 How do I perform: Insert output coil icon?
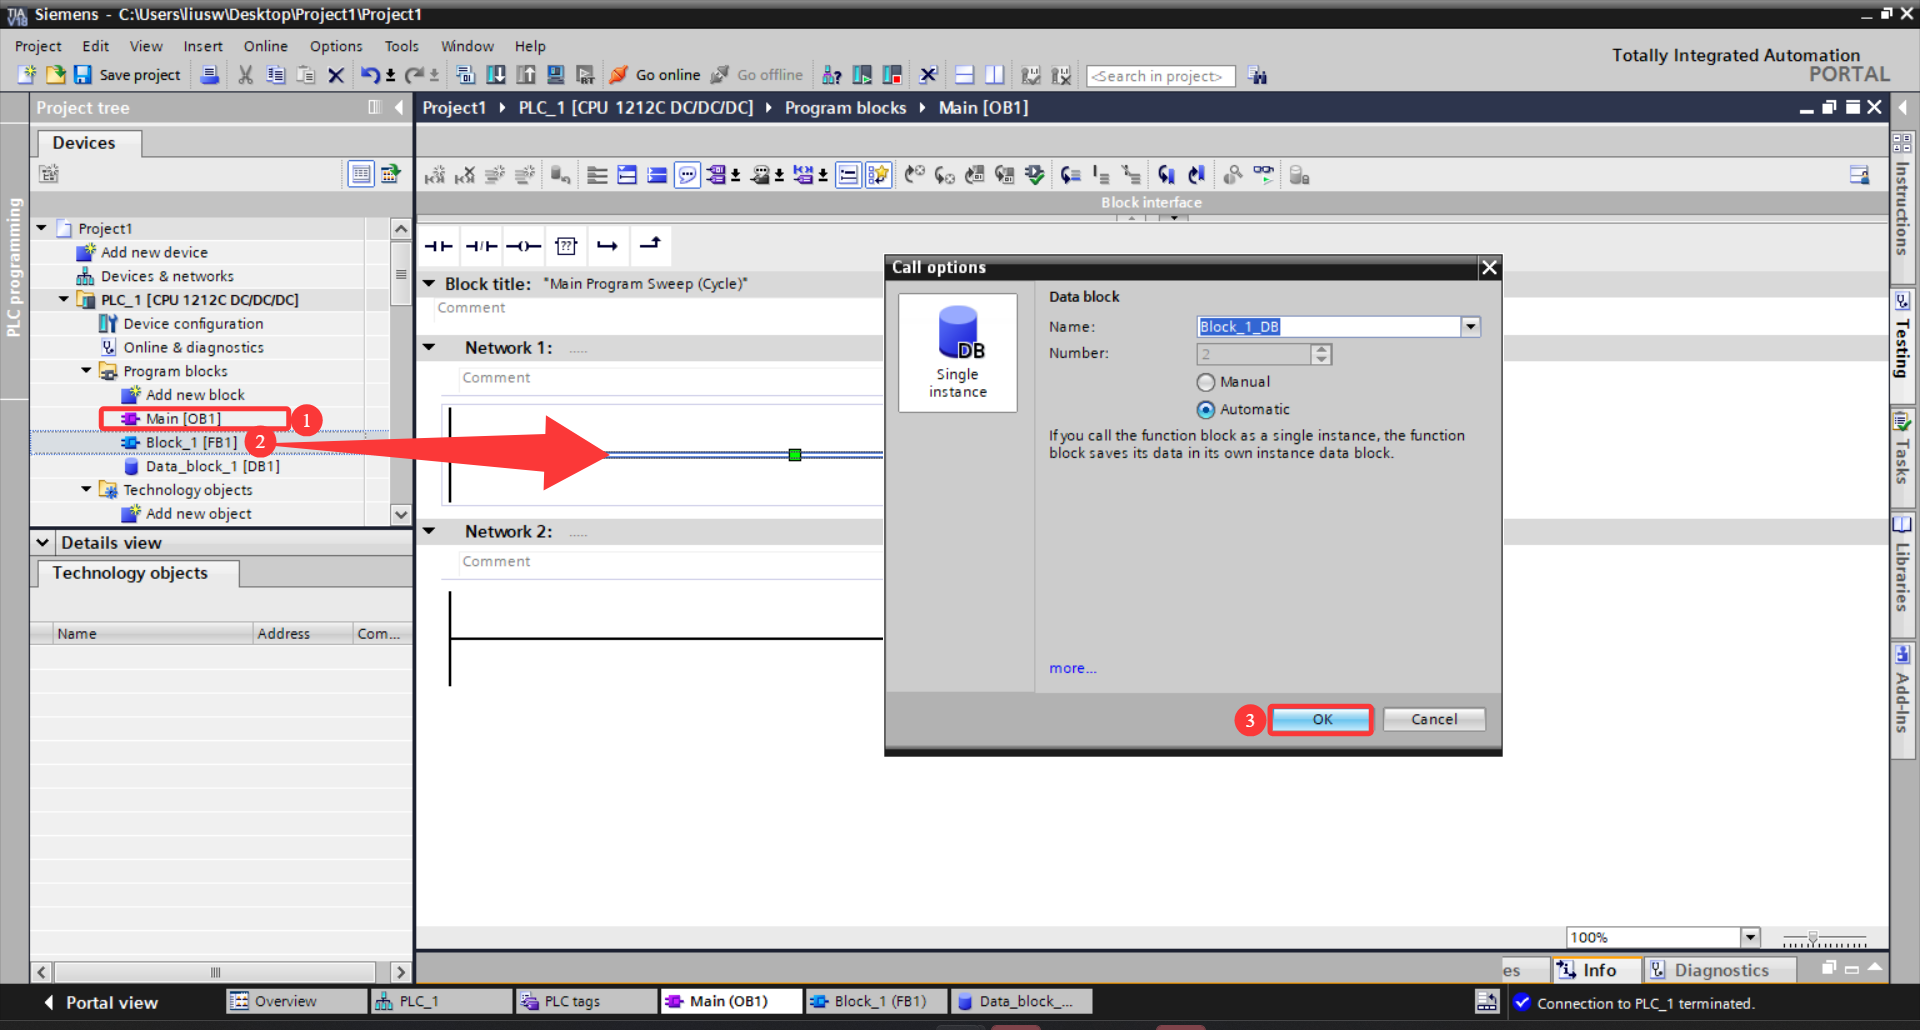(x=523, y=246)
